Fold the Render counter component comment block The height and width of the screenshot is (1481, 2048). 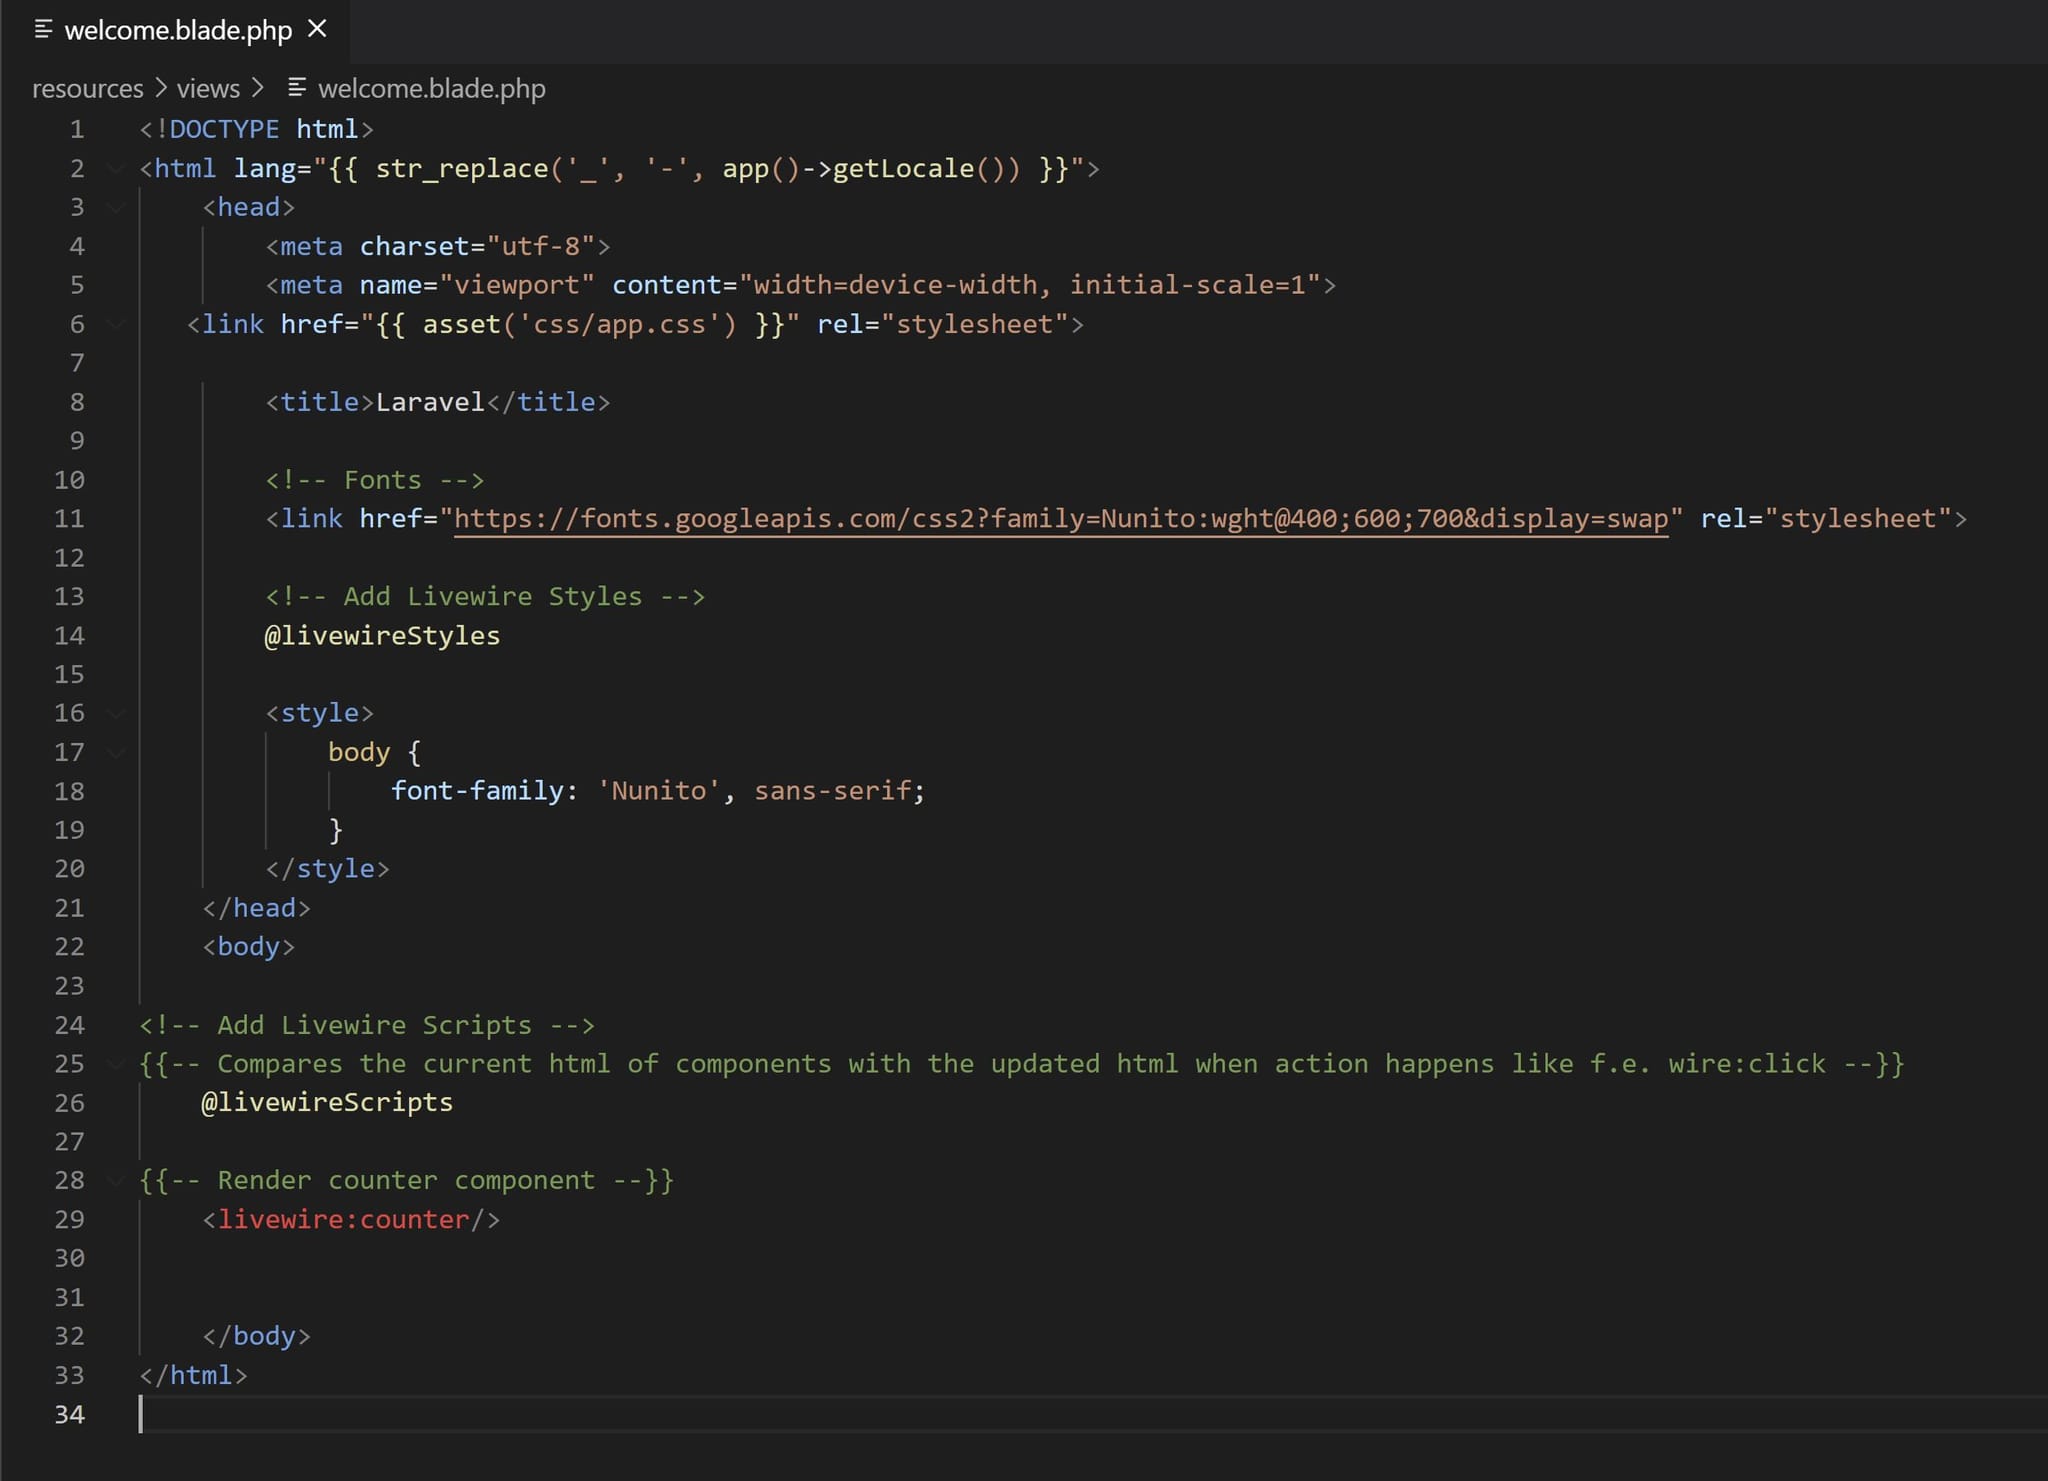tap(117, 1180)
